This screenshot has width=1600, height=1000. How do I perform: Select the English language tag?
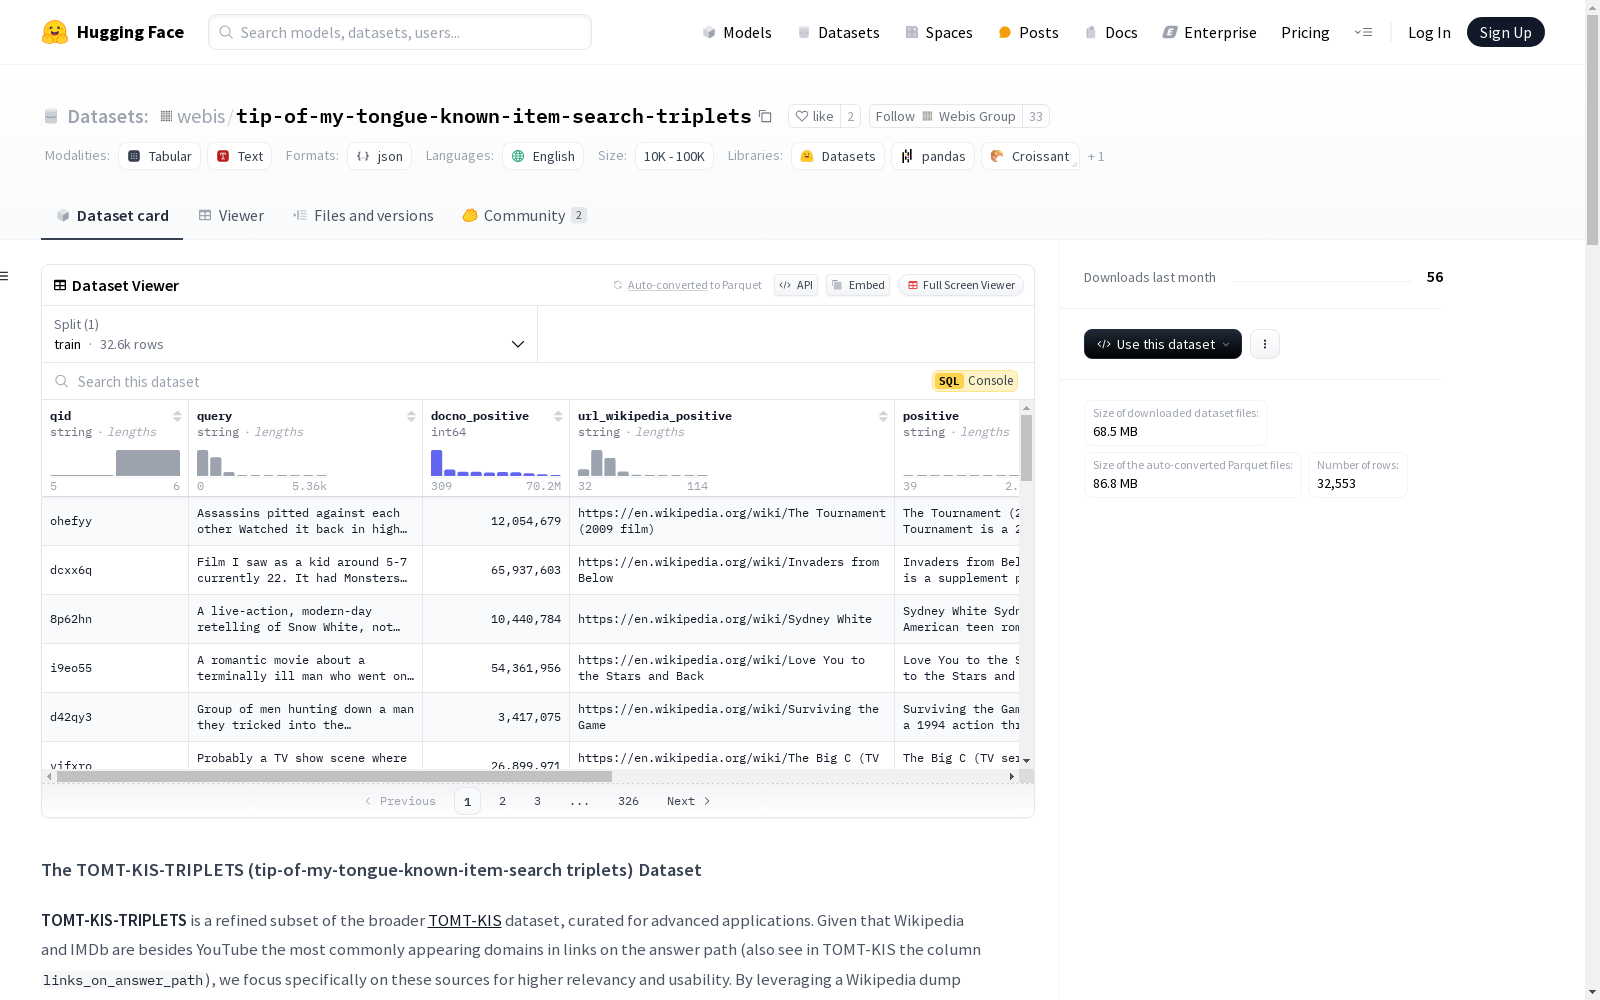click(544, 156)
